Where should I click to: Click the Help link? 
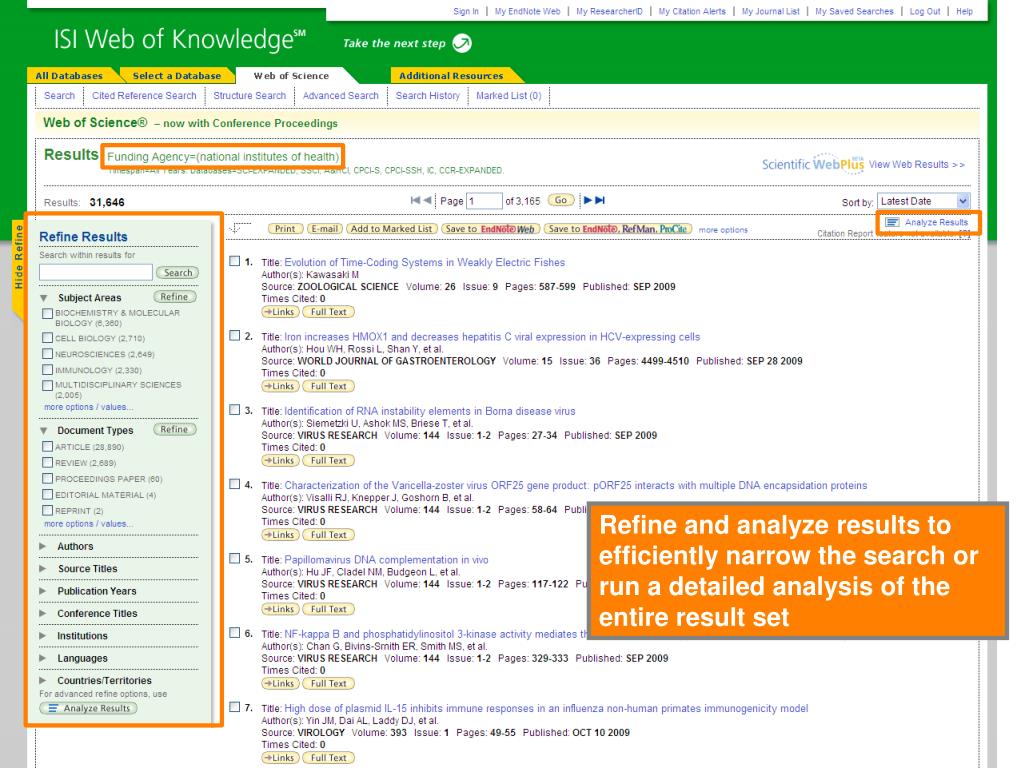pos(964,11)
